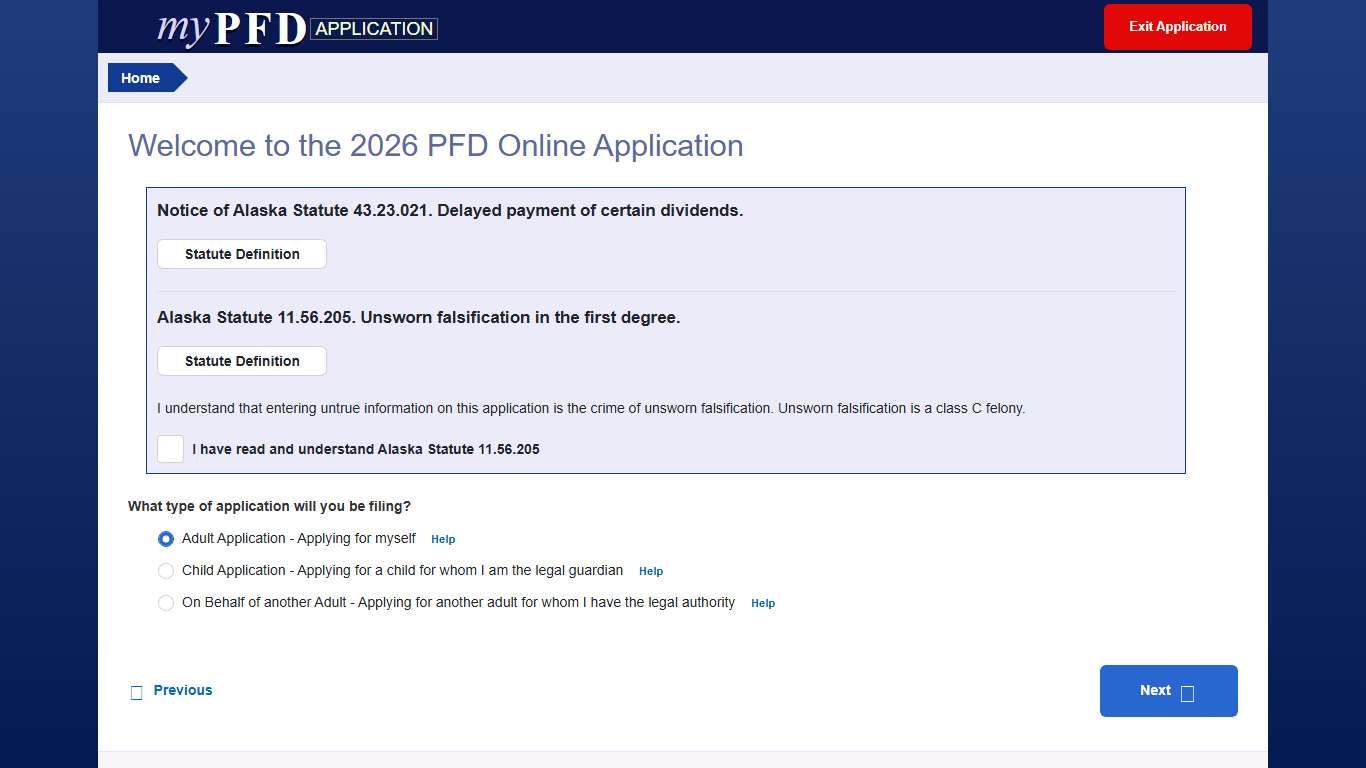Click the myPFD logo in the header
This screenshot has width=1366, height=768.
(230, 28)
